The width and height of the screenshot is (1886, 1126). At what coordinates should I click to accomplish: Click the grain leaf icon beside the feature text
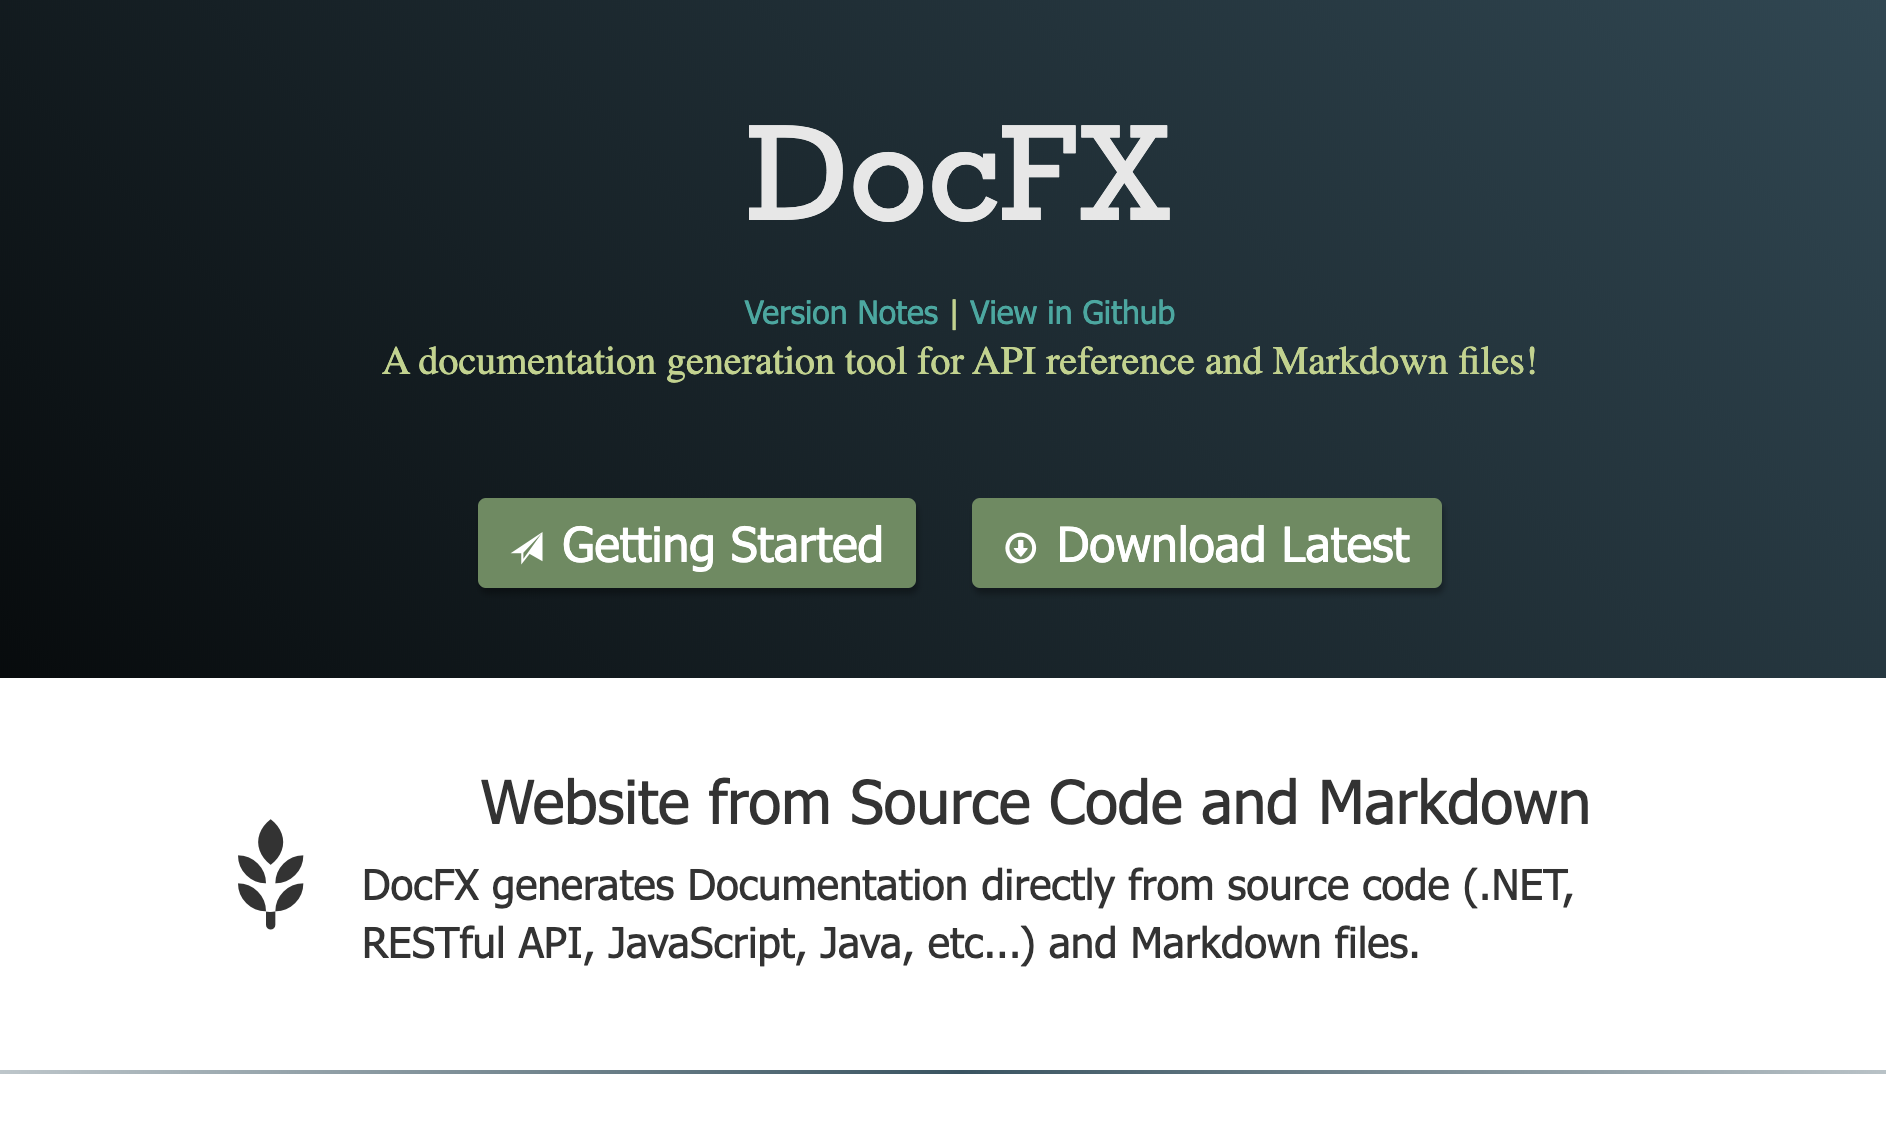coord(271,874)
